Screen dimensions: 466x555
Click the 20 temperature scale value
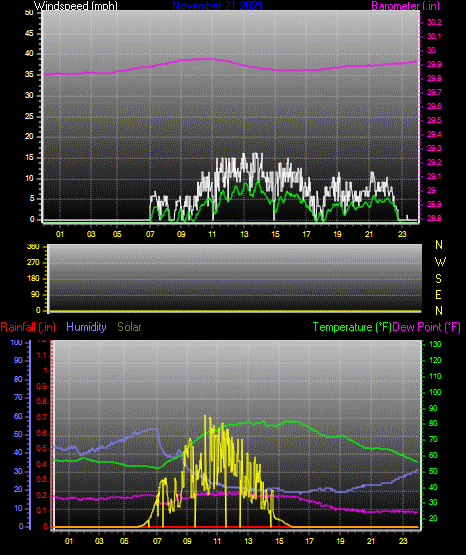433,518
